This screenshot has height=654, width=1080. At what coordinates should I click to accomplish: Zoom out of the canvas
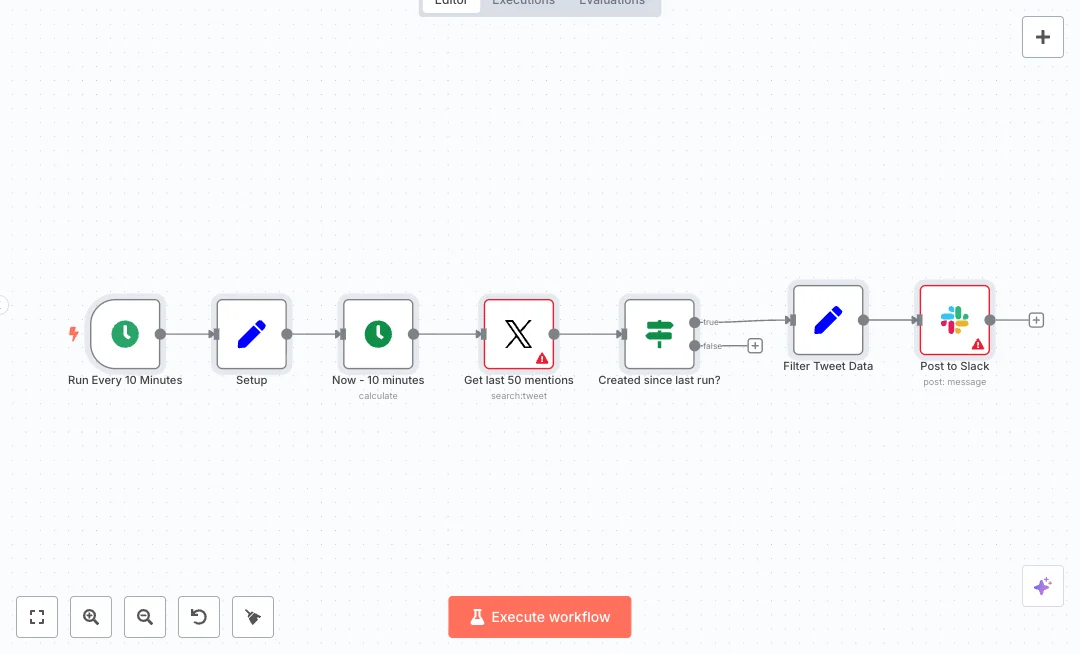[145, 617]
